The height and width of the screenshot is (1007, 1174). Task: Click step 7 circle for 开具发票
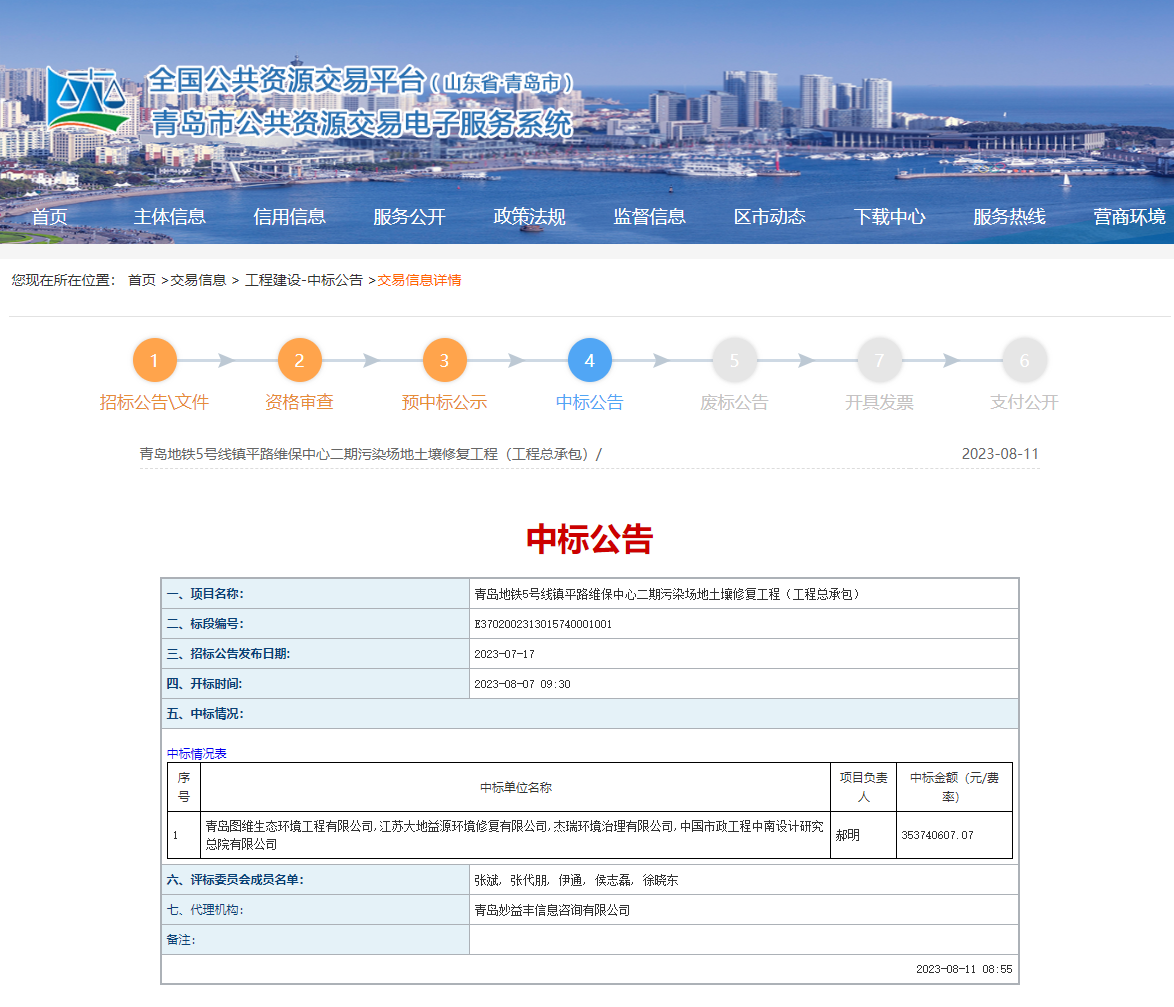879,361
